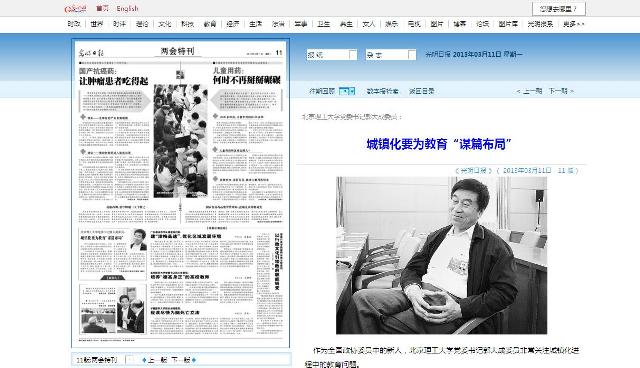Open the 教育 channel in the navigation bar
640x368 pixels.
tap(210, 24)
